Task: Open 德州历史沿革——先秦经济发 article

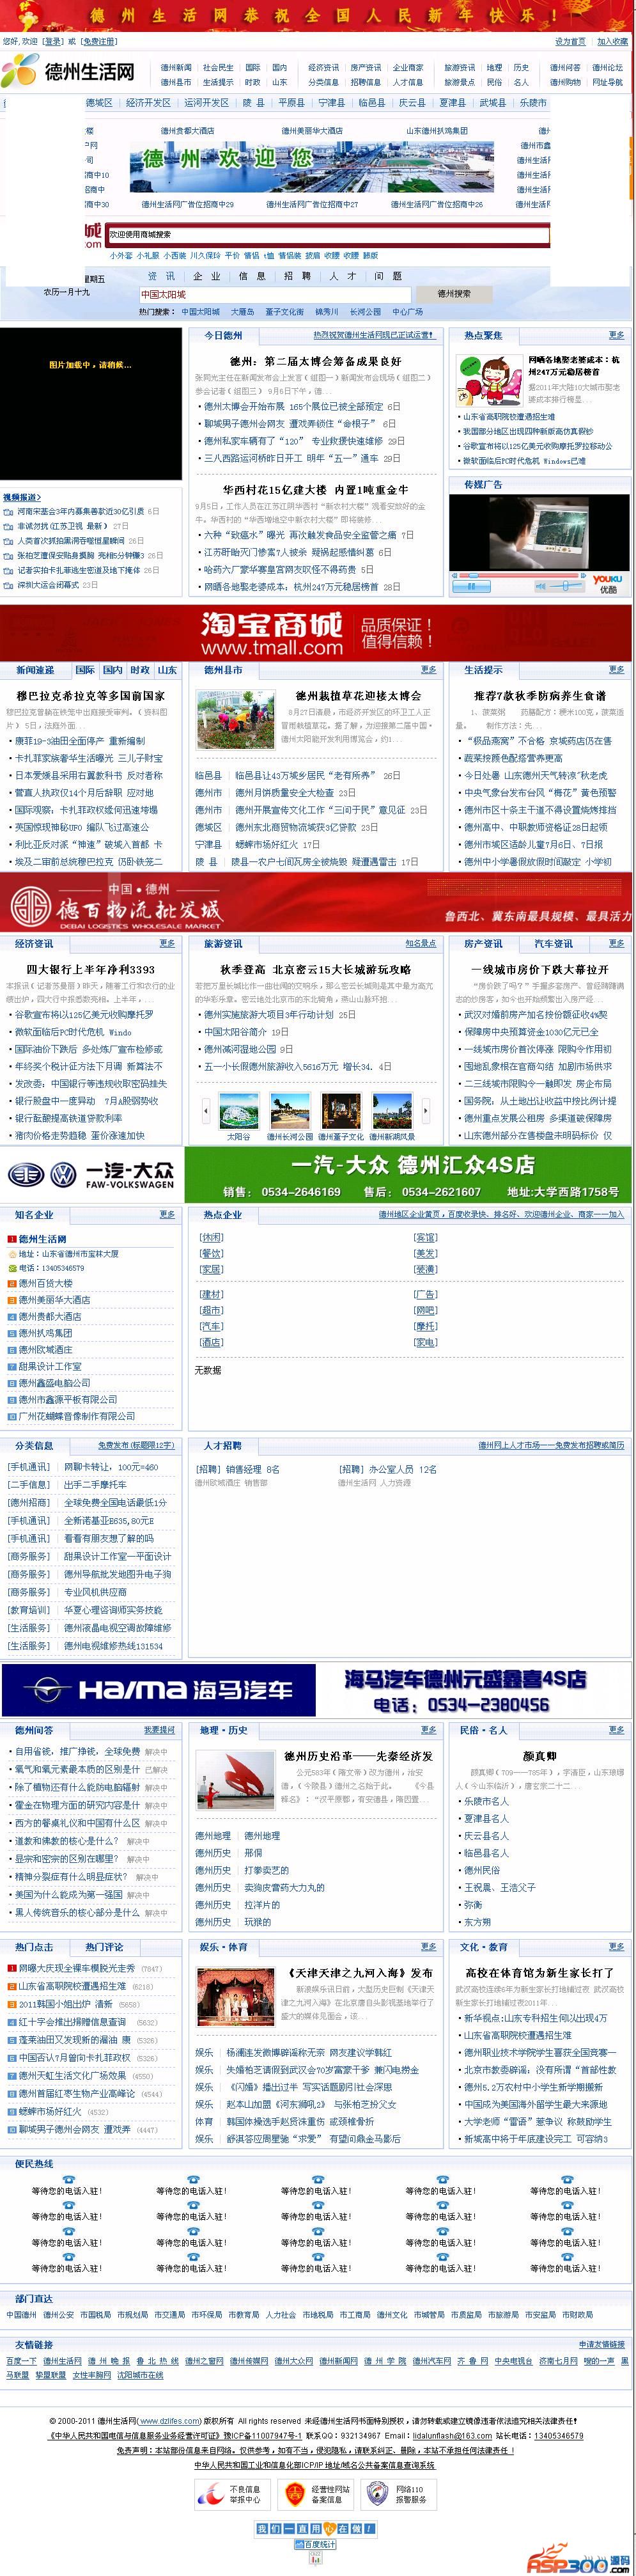Action: coord(358,1755)
